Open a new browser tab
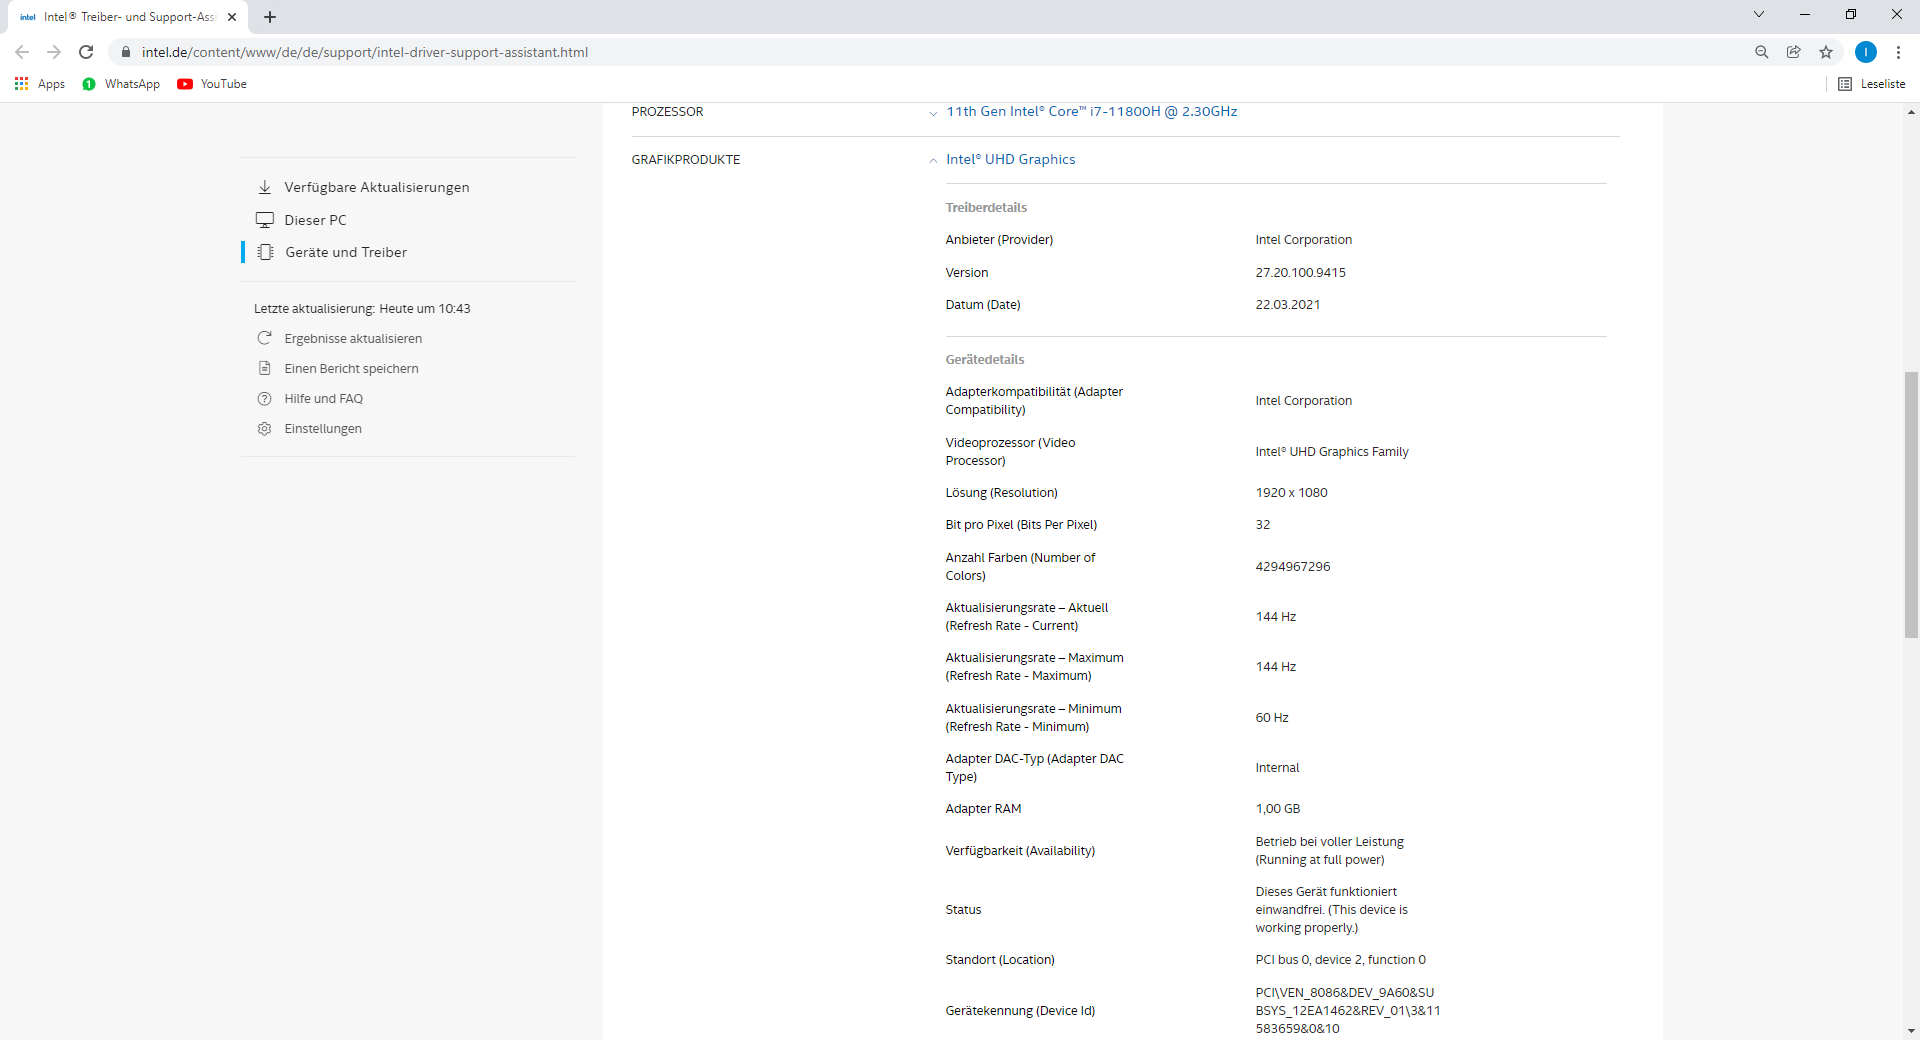This screenshot has height=1040, width=1920. (270, 17)
